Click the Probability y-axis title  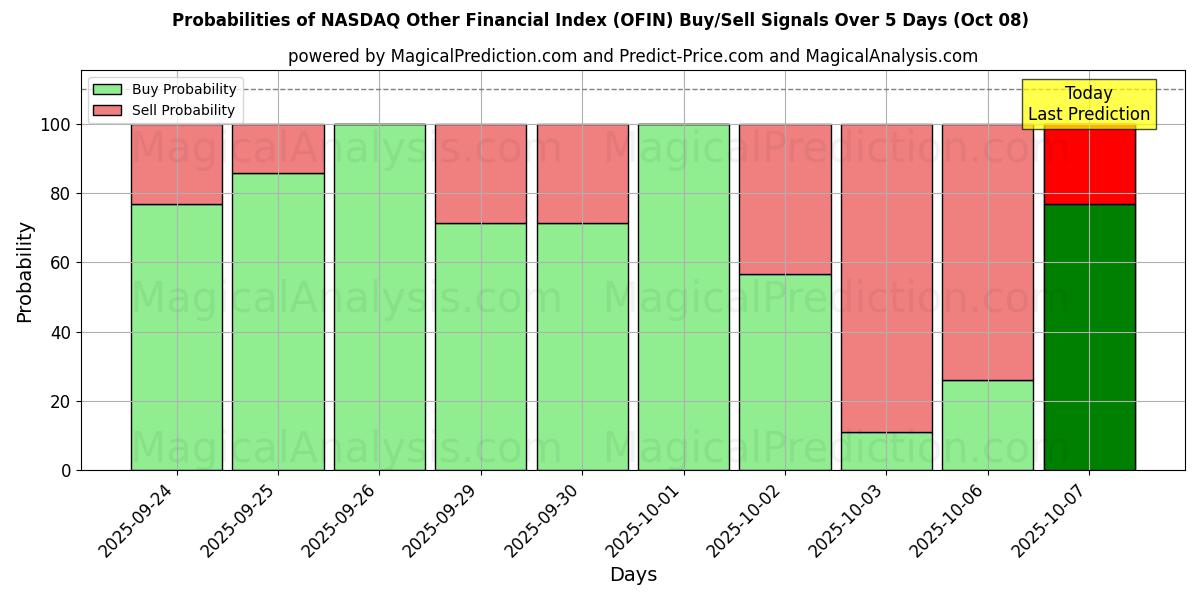tap(25, 272)
